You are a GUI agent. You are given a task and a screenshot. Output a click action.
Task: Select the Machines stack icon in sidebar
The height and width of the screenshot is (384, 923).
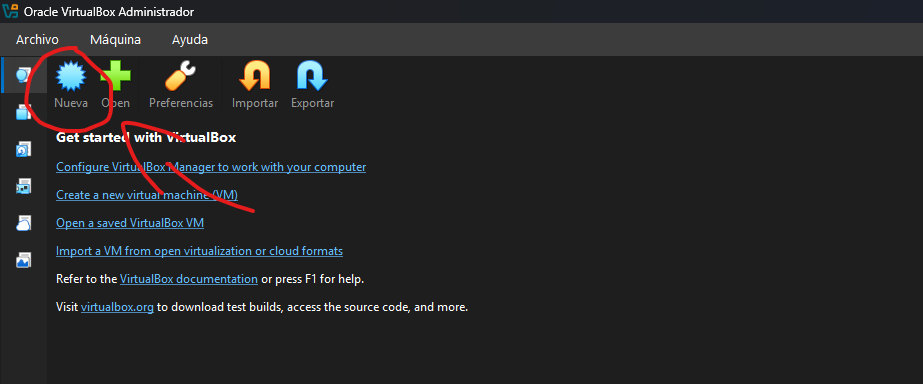point(24,112)
